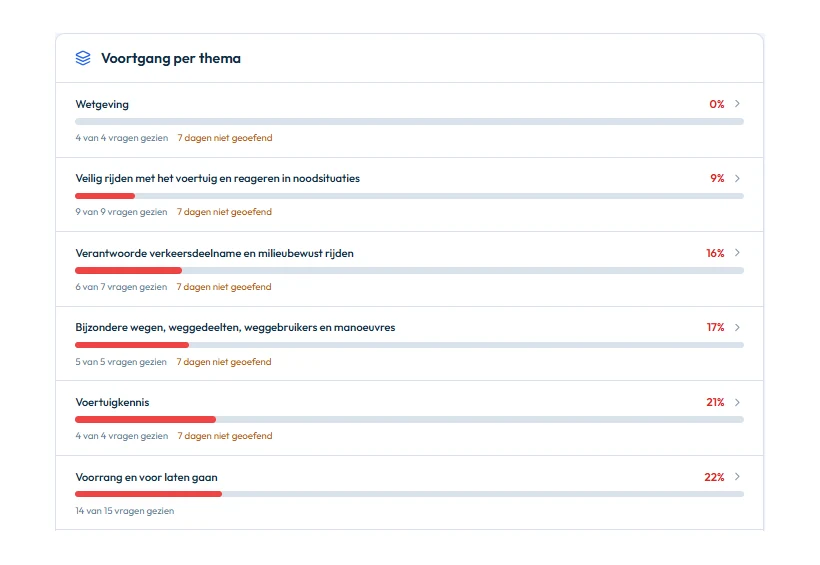This screenshot has height=565, width=820.
Task: Select Bijzondere wegen, weggedeelten, weggebruikers en manoeuvres
Action: [x=235, y=327]
